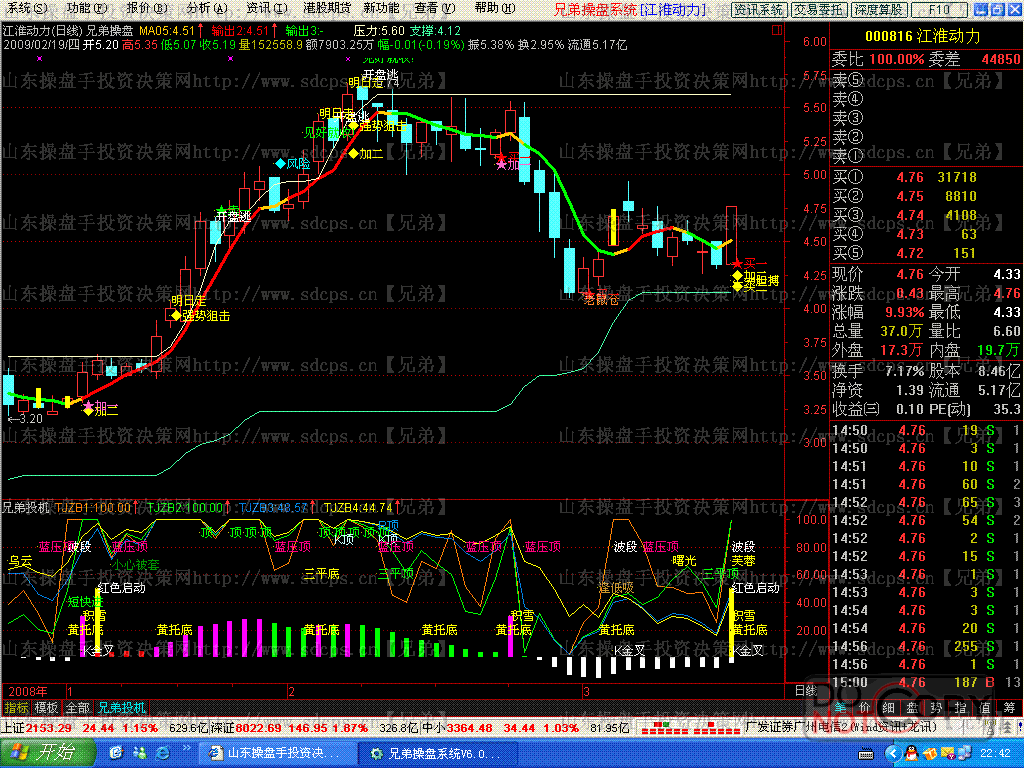Open the Windows 开始 Start button
The image size is (1024, 768).
[x=46, y=753]
